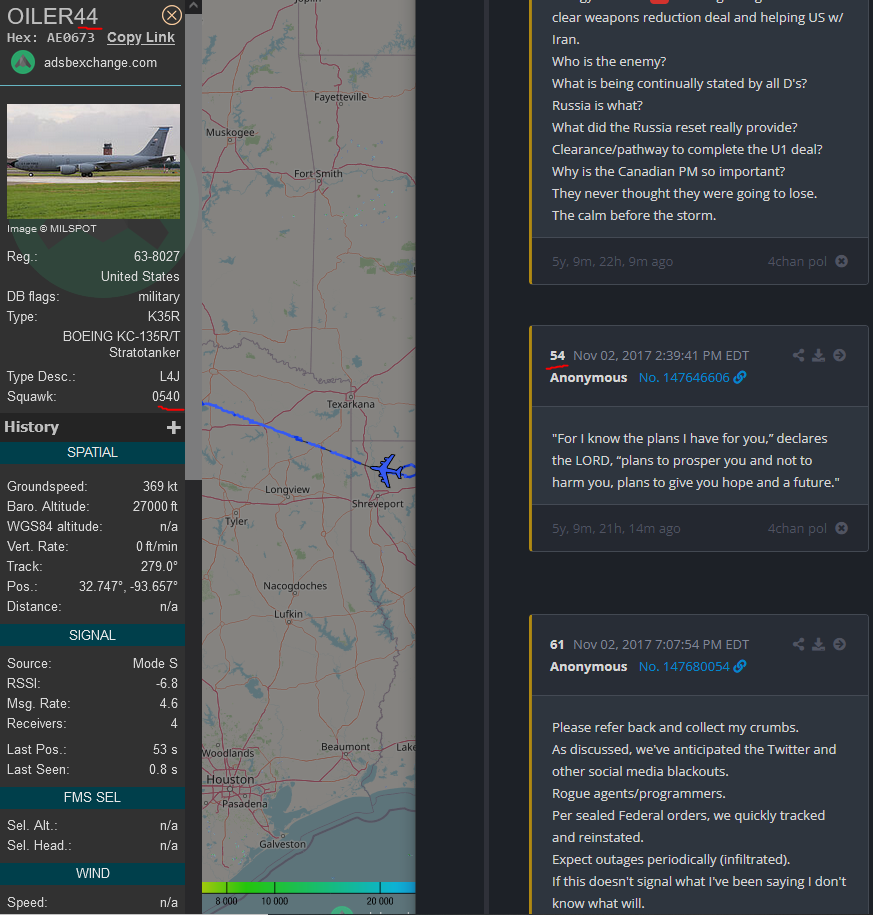The width and height of the screenshot is (873, 915).
Task: Click the 4chan pol label on post 54
Action: pyautogui.click(x=797, y=528)
